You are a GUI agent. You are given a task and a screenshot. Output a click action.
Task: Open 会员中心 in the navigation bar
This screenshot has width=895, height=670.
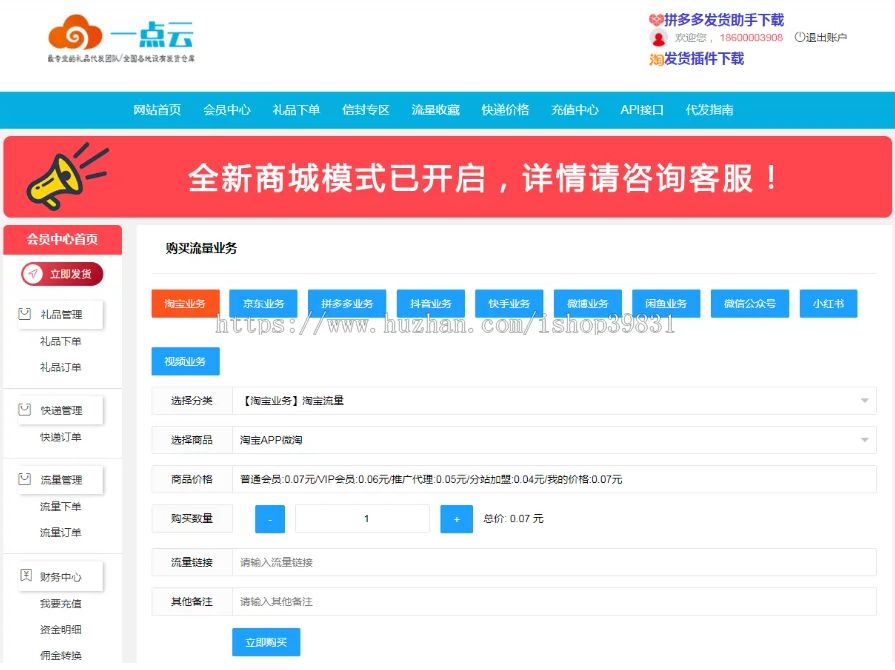click(227, 110)
